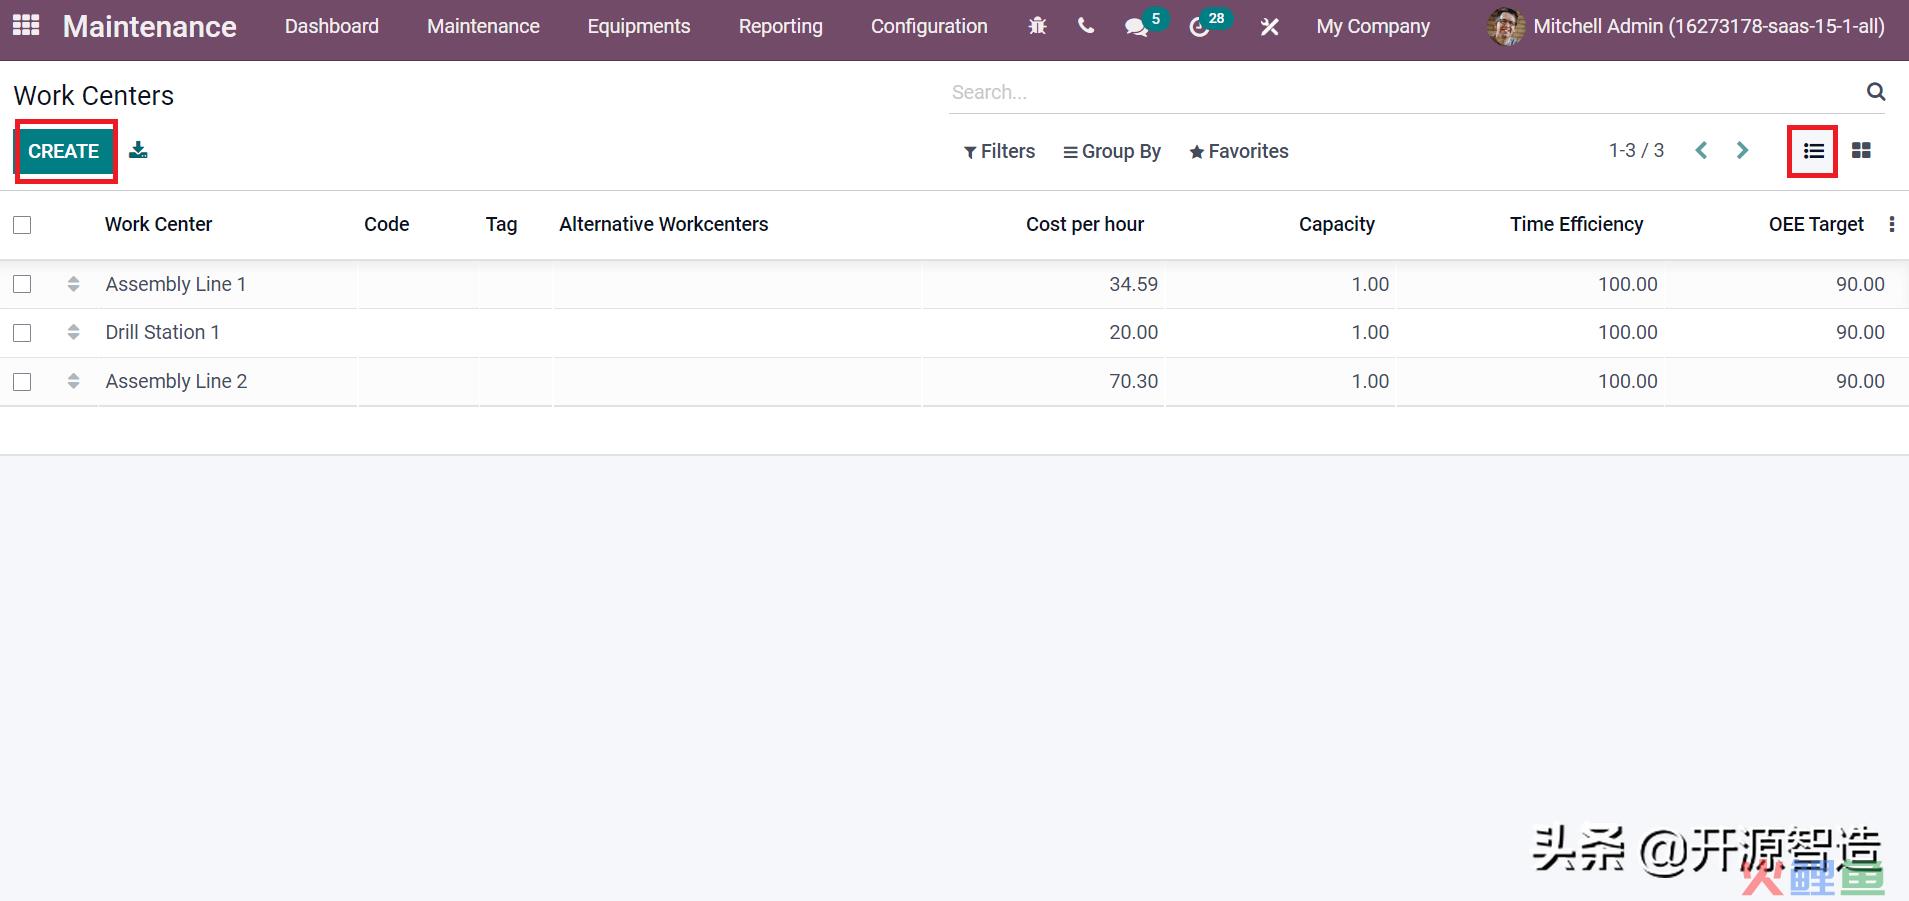Click the export download icon
This screenshot has height=901, width=1909.
coord(139,150)
